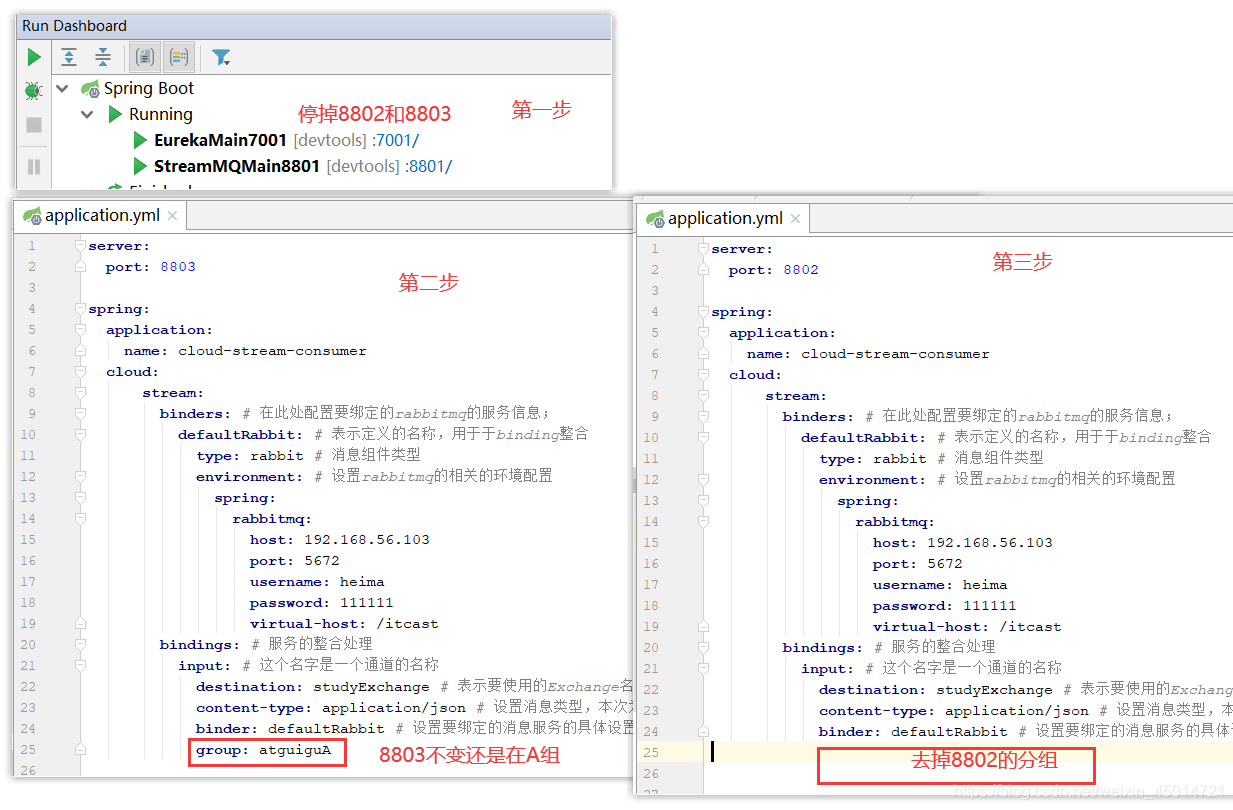Start debugging with the bug icon
1233x810 pixels.
tap(34, 91)
